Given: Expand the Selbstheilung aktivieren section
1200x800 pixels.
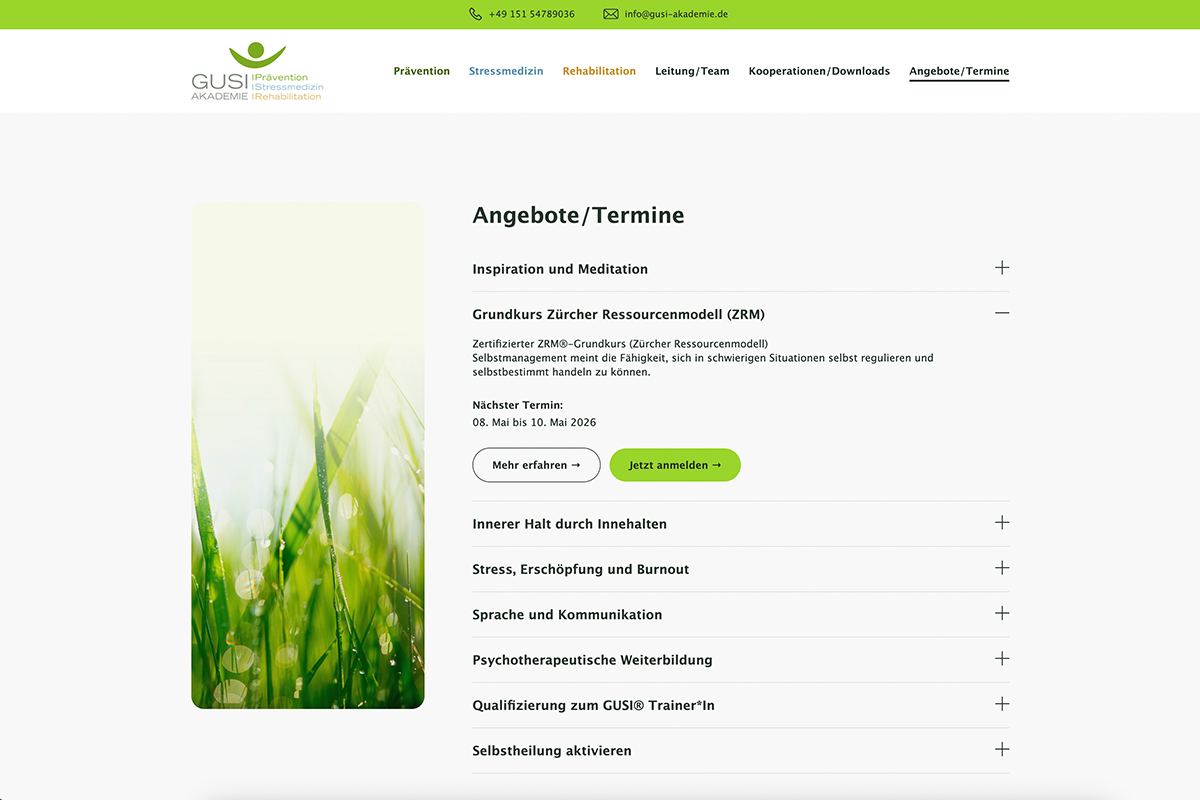Looking at the screenshot, I should [1001, 749].
